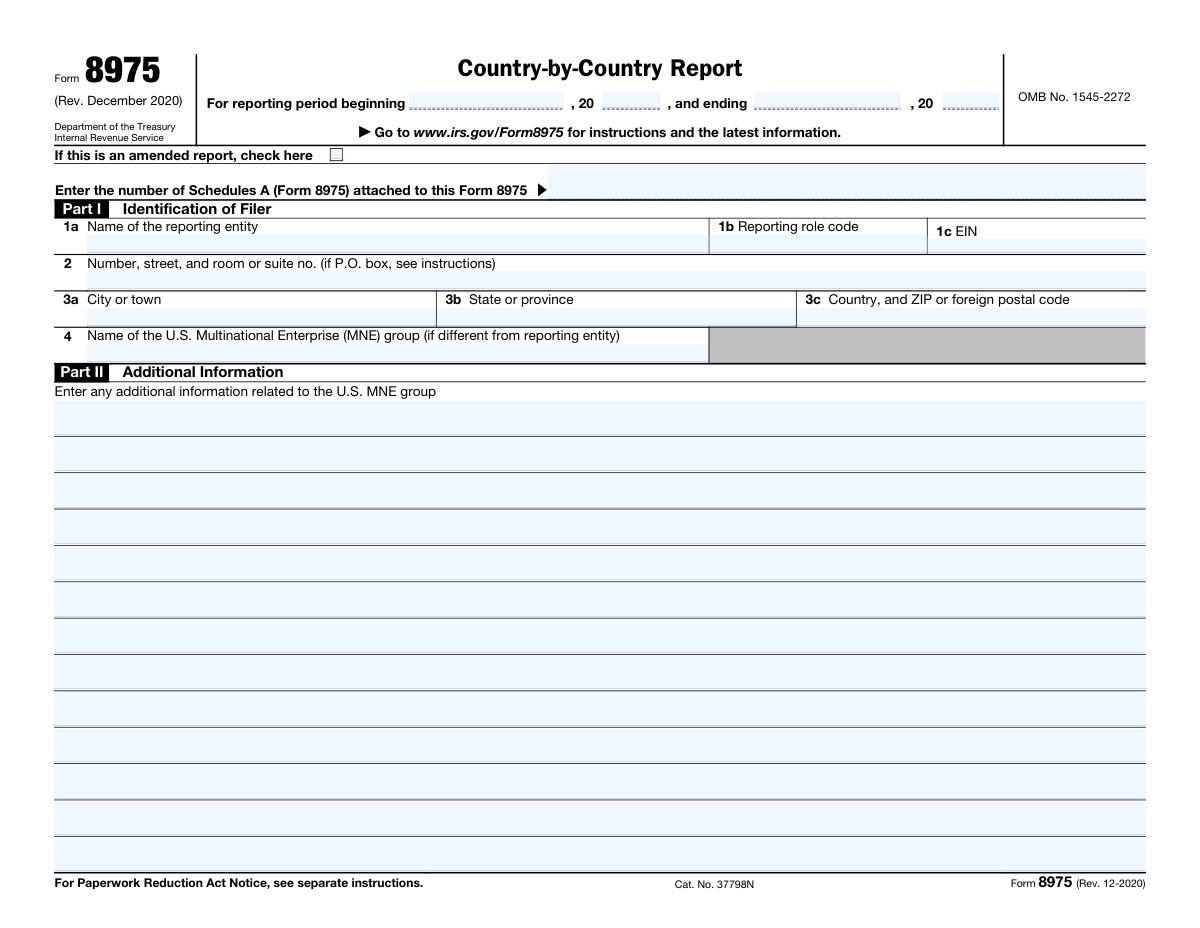The image size is (1200, 928).
Task: Click the first Part II additional information line
Action: click(x=600, y=418)
